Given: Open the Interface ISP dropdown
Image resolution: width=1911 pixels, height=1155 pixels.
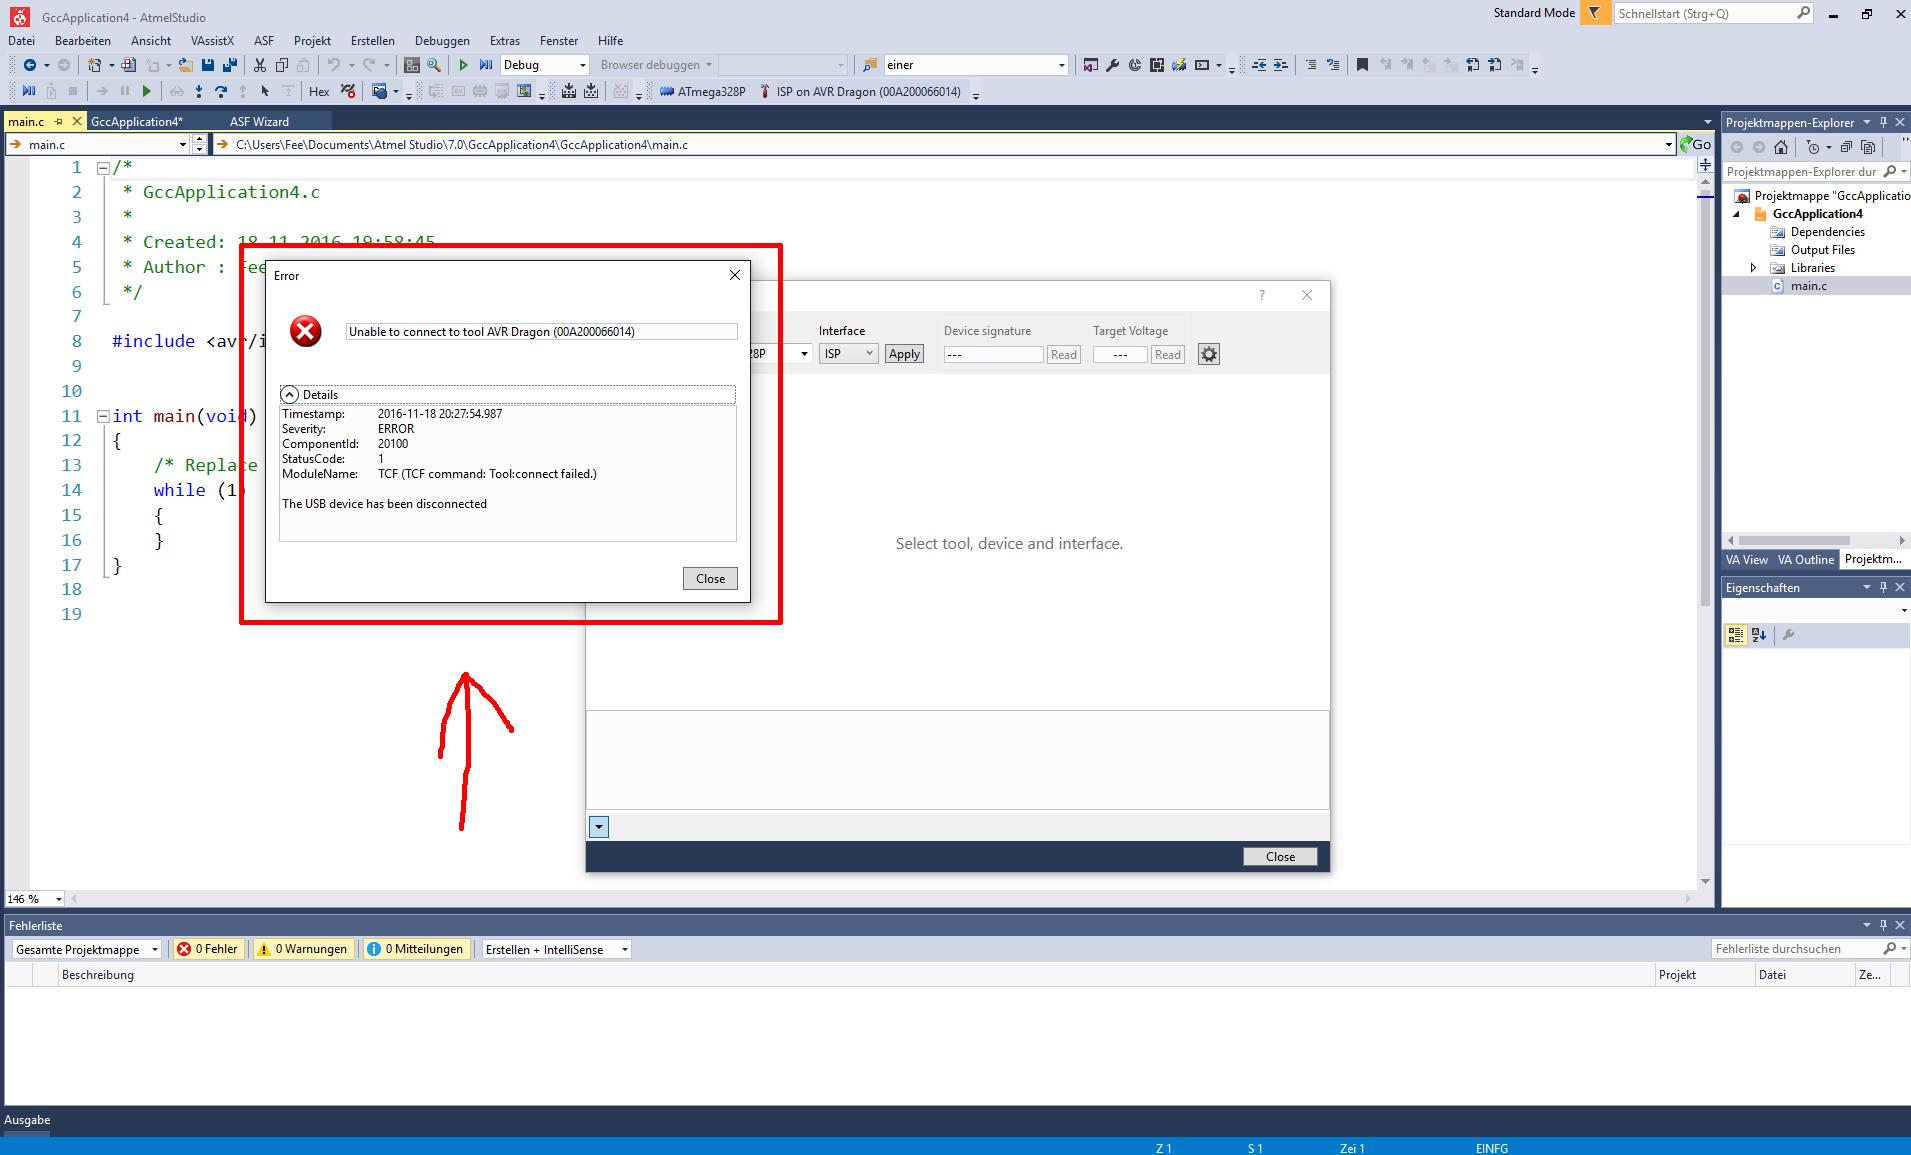Looking at the screenshot, I should pos(848,354).
